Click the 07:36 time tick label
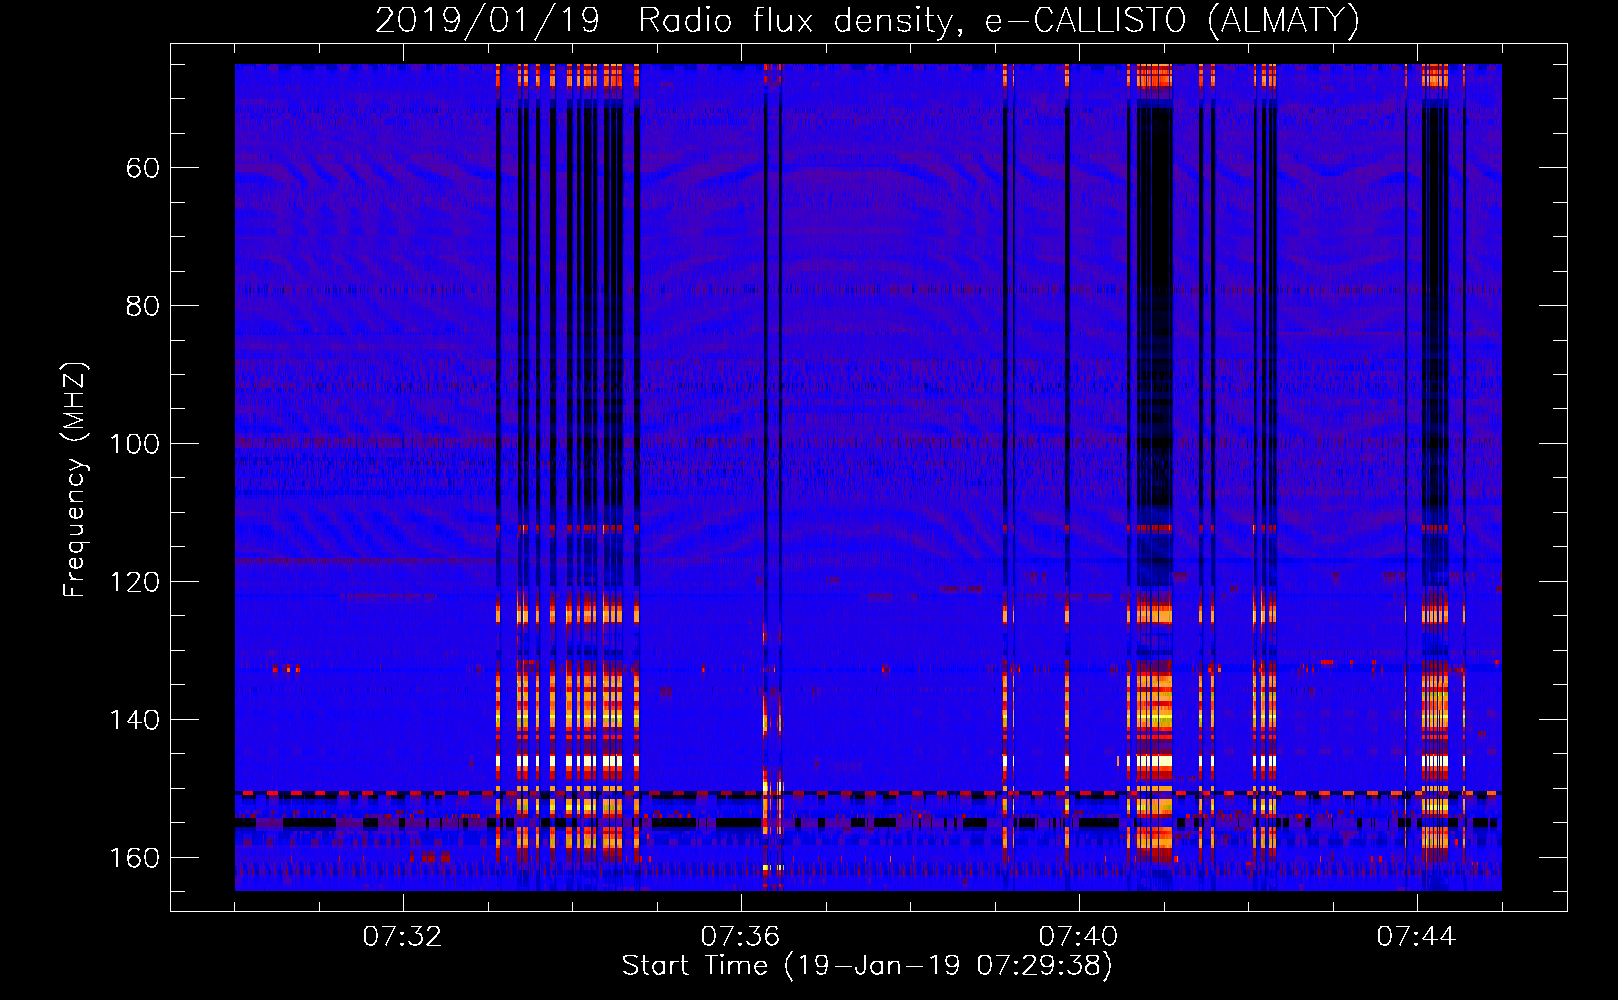 pos(740,937)
